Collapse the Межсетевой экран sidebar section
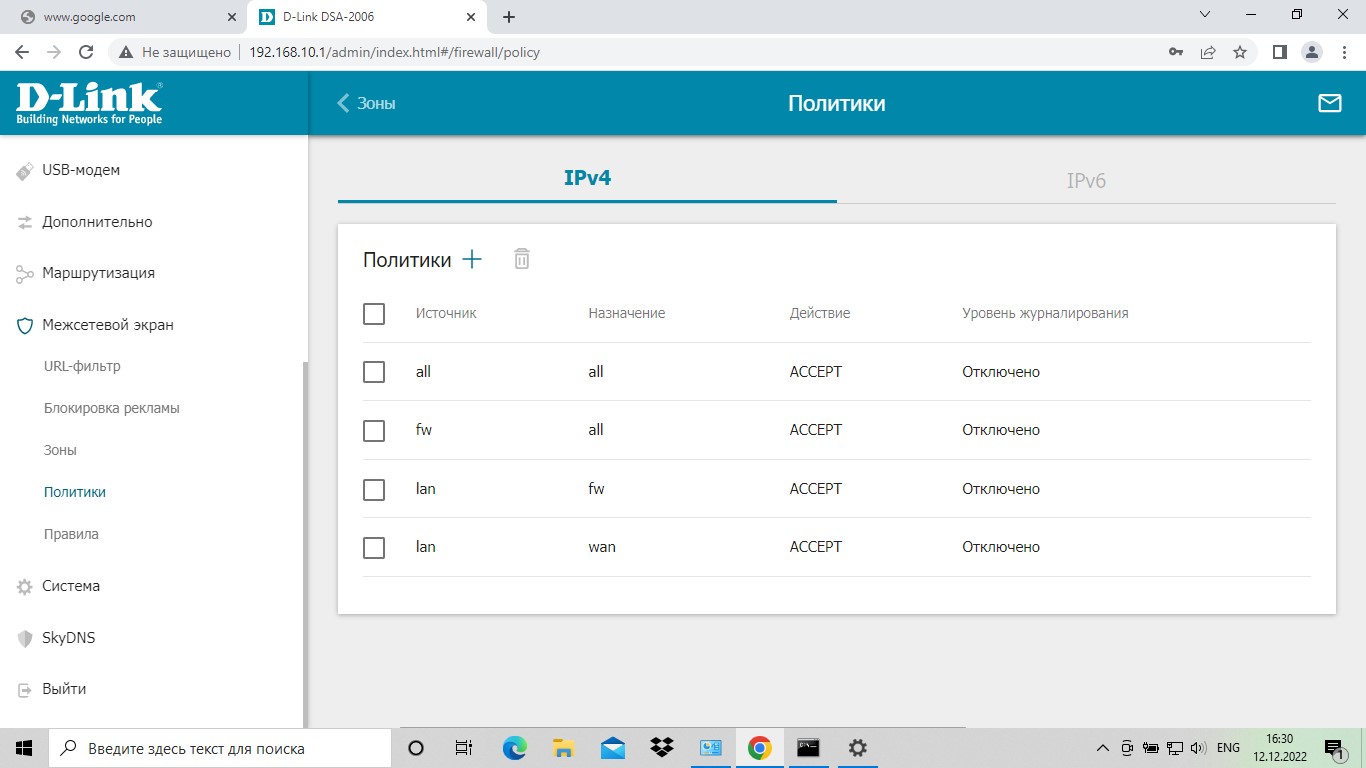The image size is (1366, 768). coord(107,325)
